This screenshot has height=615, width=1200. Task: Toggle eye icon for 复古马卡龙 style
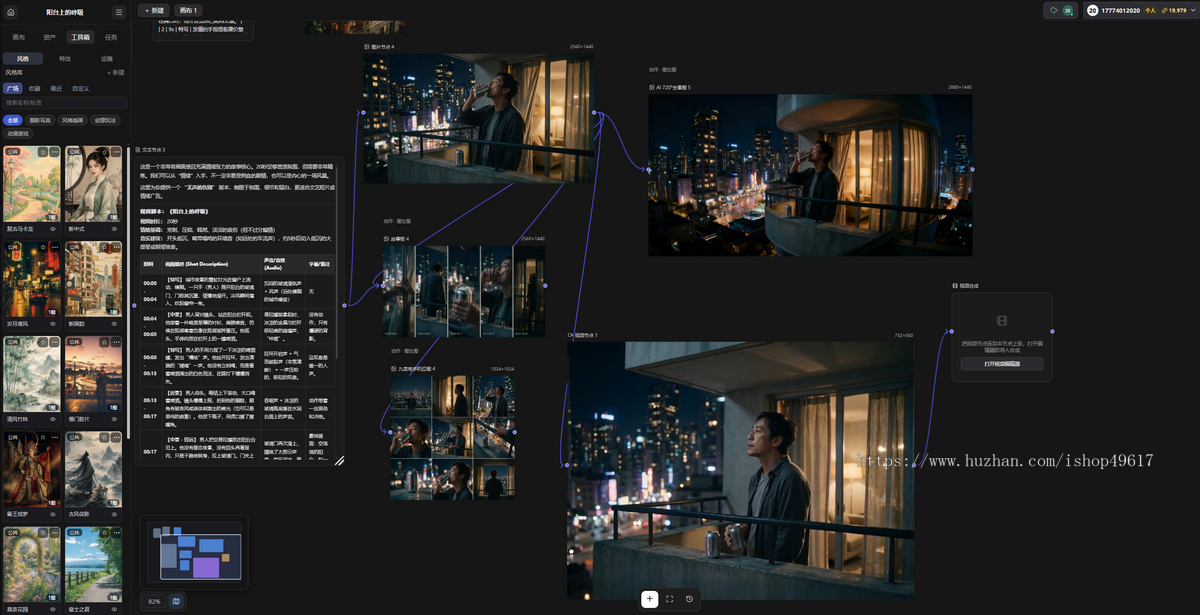click(x=54, y=229)
